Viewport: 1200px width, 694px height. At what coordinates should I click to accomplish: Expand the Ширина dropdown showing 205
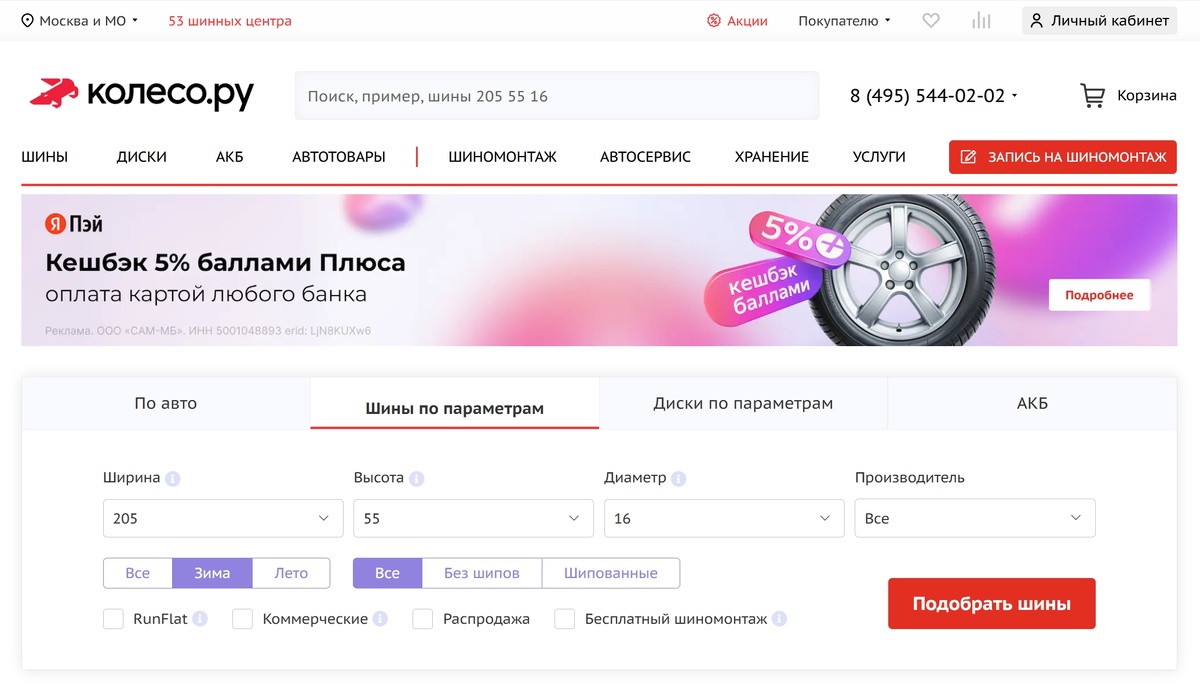point(217,518)
